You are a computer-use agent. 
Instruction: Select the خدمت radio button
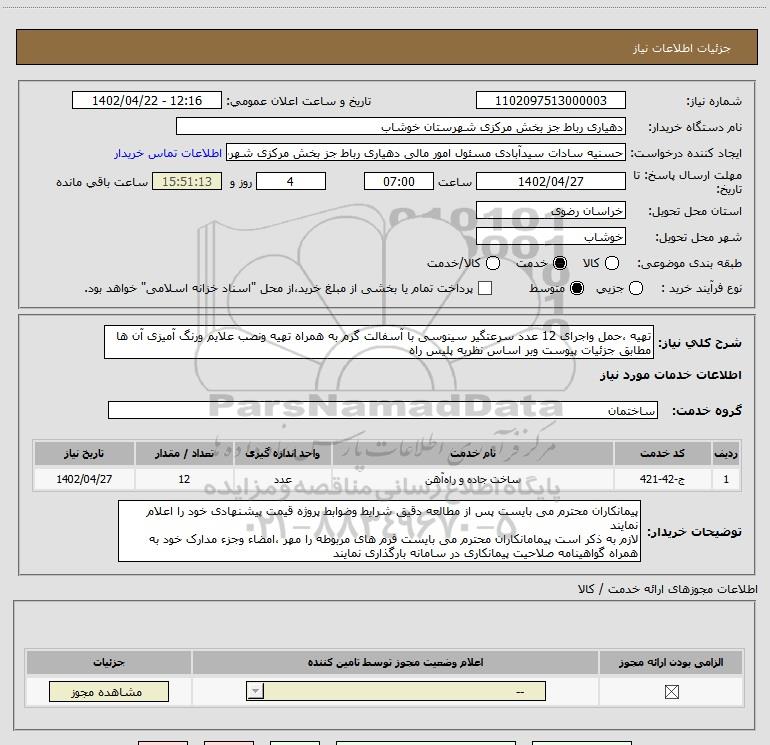(560, 263)
